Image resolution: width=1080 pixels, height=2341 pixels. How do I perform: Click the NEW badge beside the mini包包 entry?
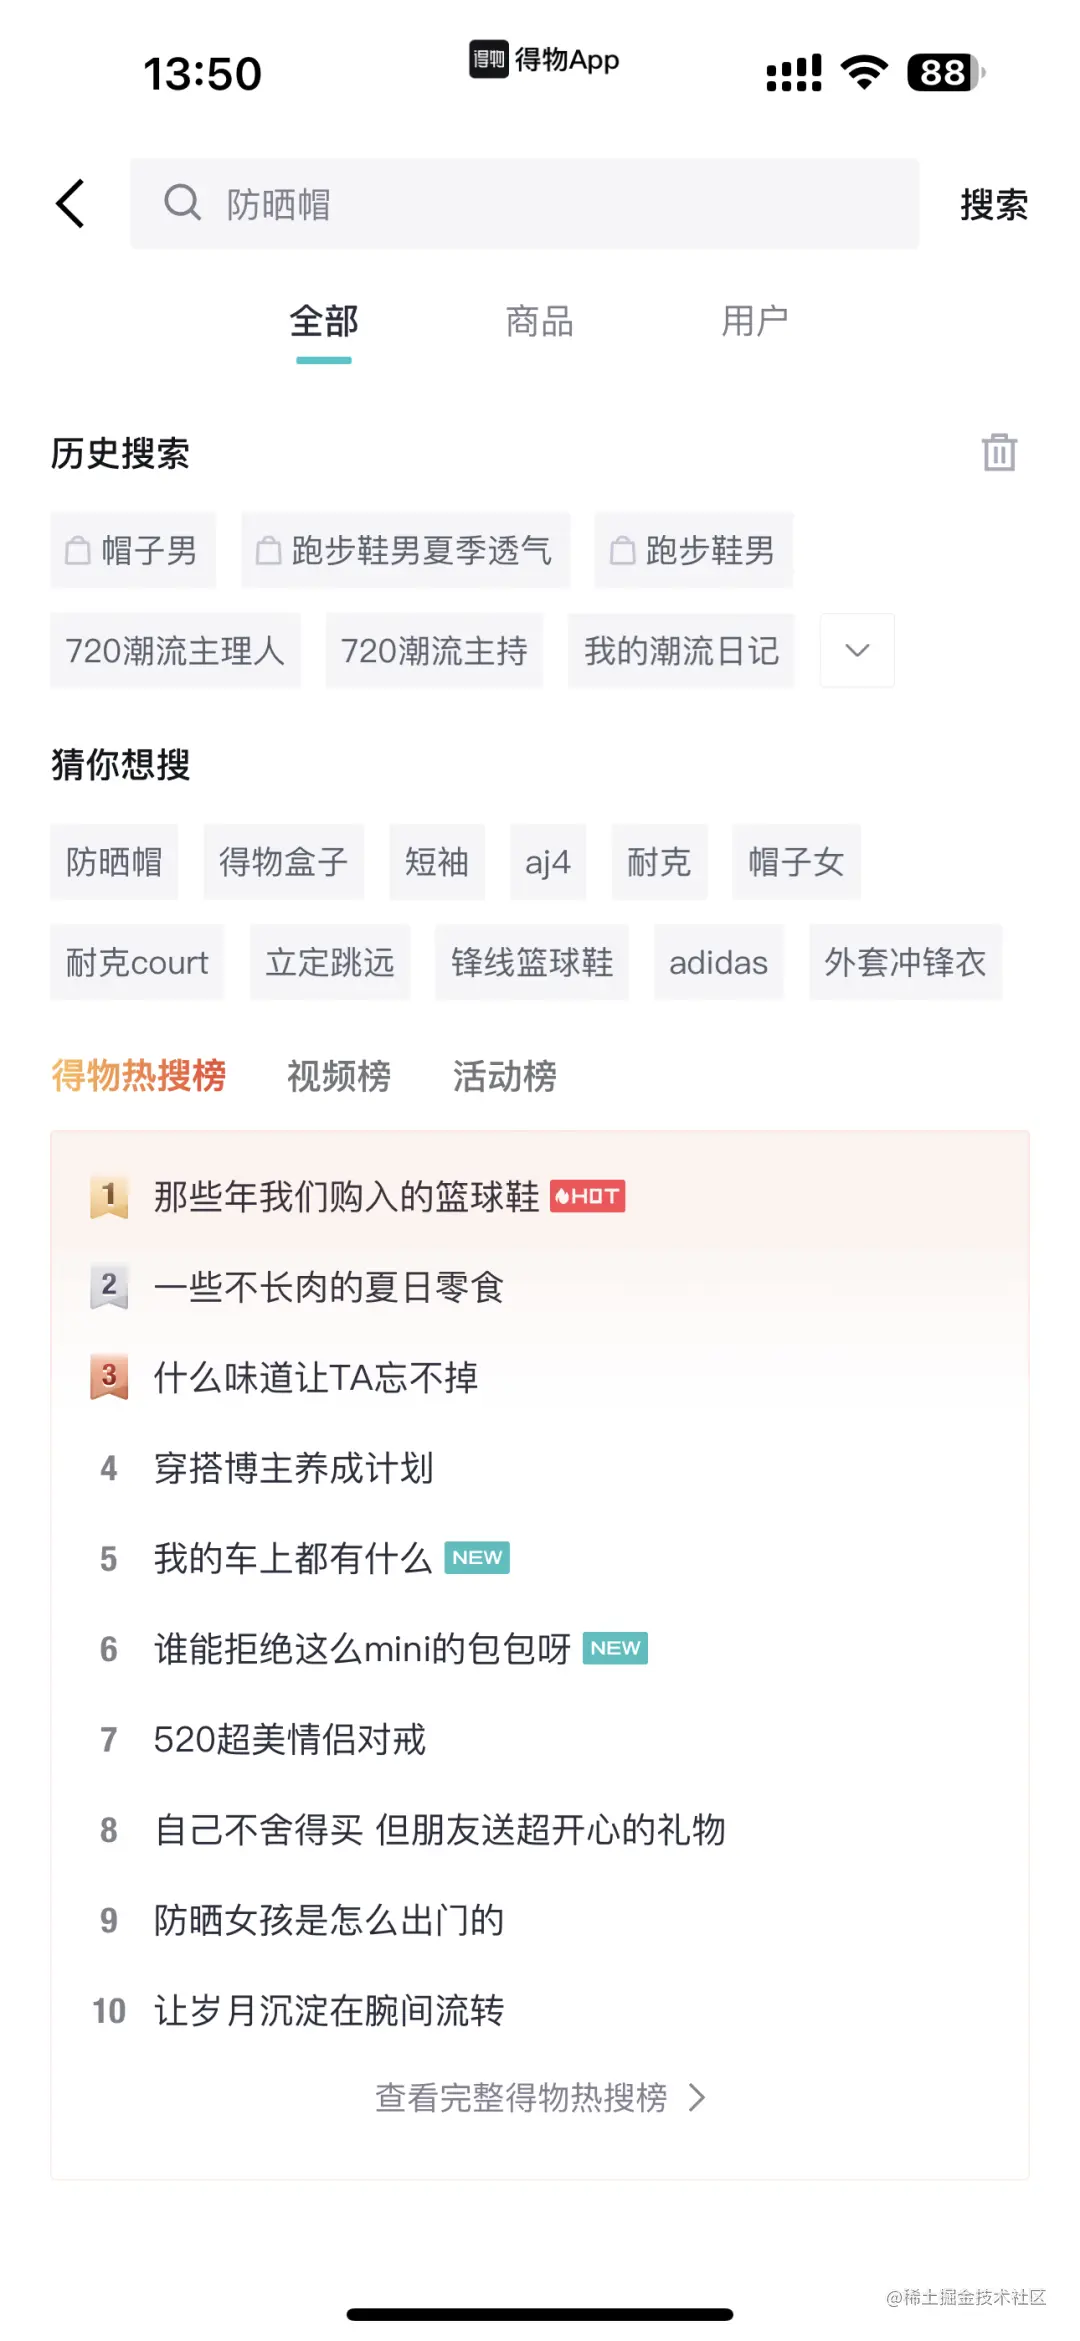tap(615, 1647)
